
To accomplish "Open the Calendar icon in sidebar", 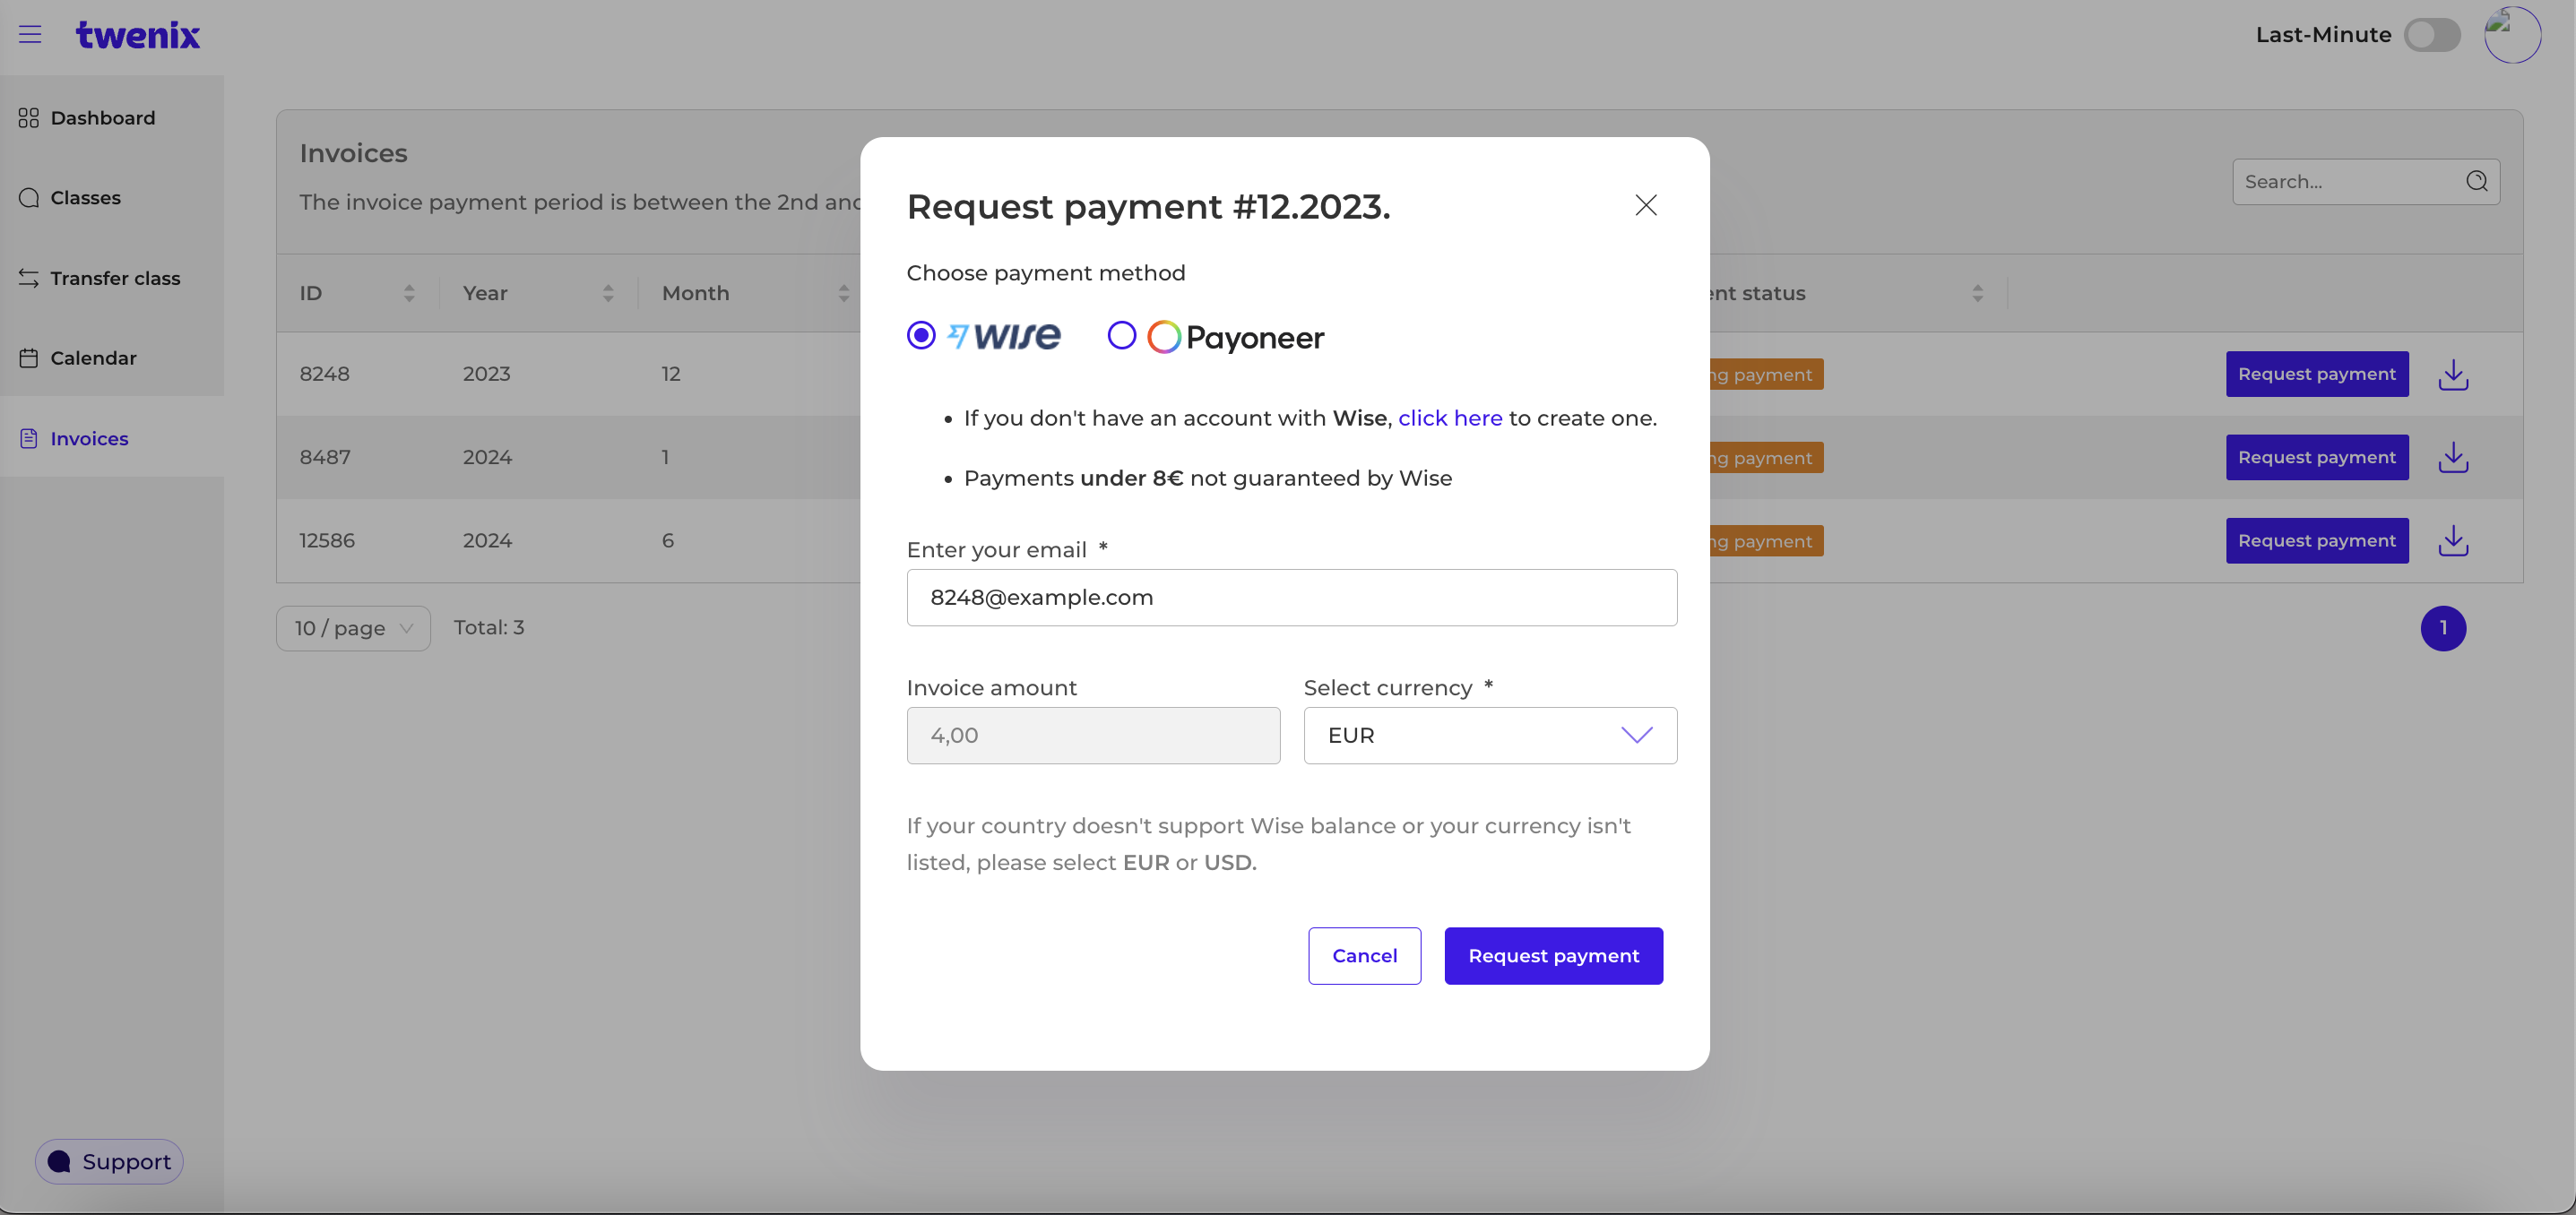I will 28,357.
